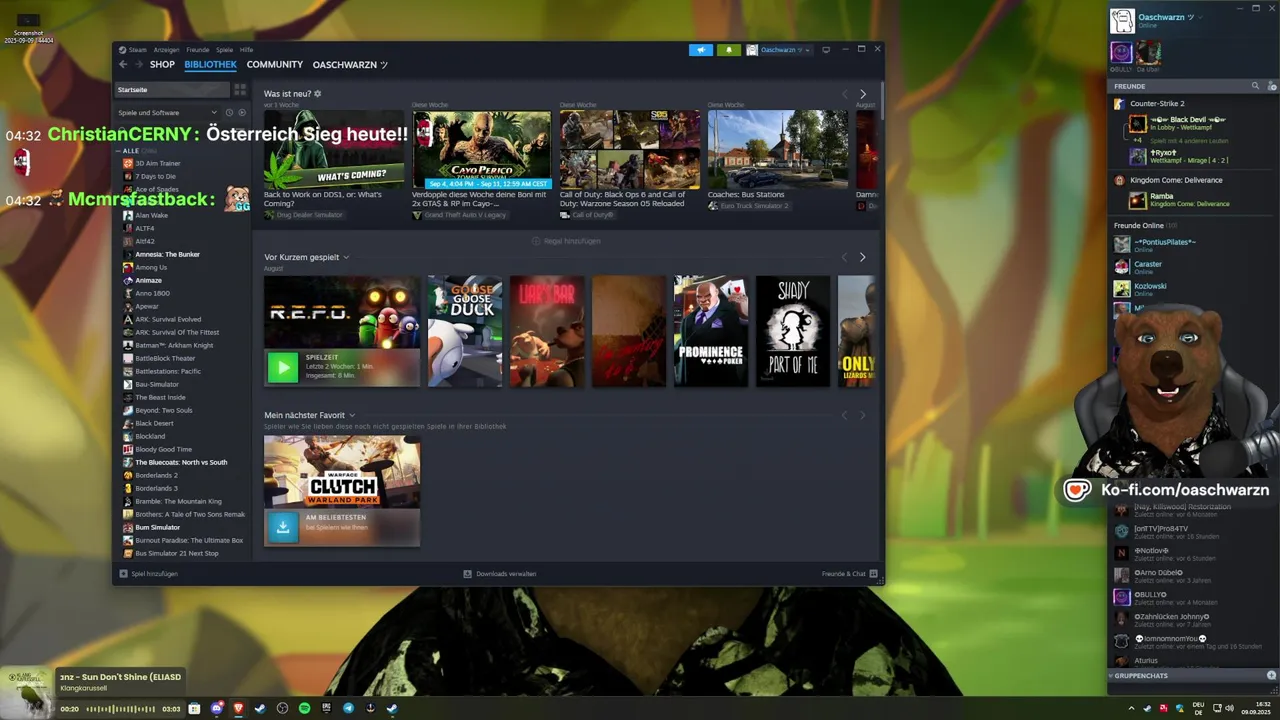Open the Prominence Poker game cover
Screen dimensions: 1280x720
(711, 331)
